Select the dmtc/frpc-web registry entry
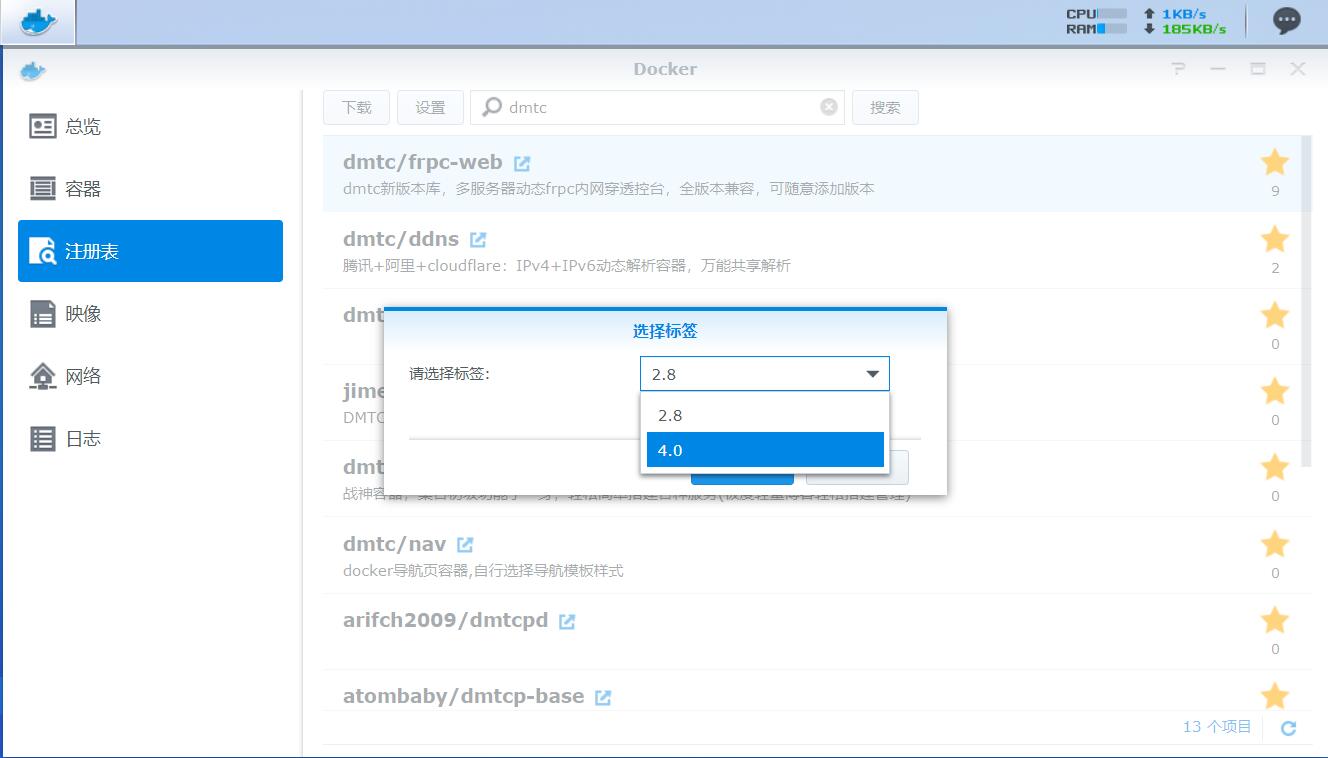The height and width of the screenshot is (758, 1328). coord(812,174)
